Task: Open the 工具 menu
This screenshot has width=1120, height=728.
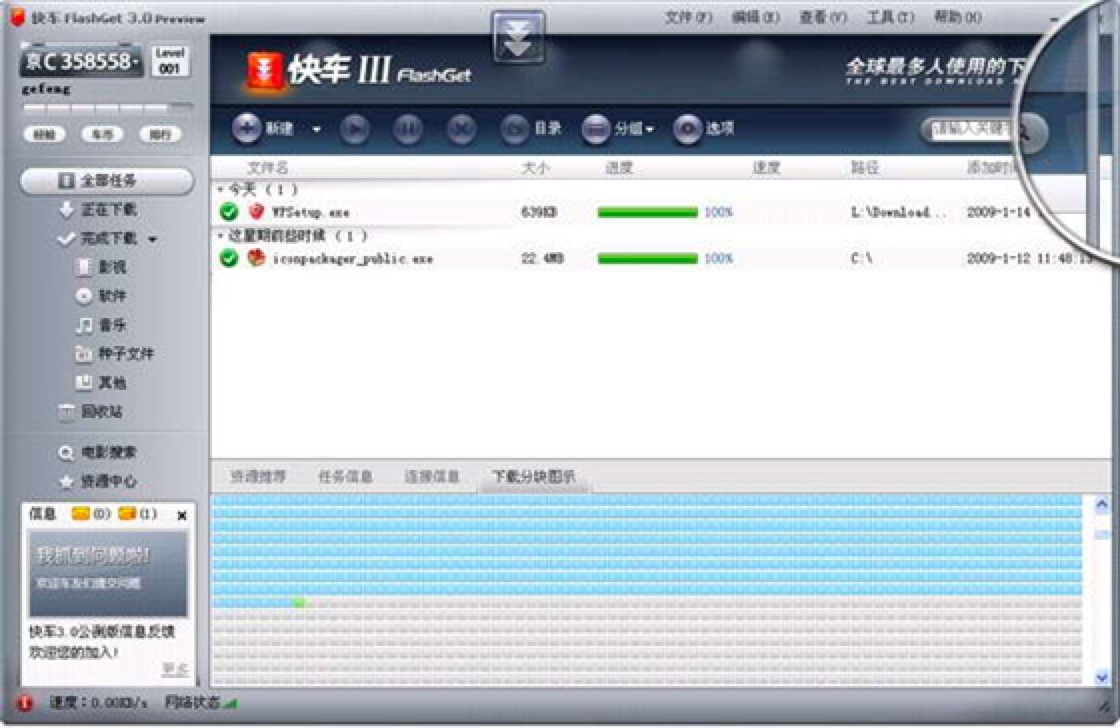Action: (x=892, y=18)
